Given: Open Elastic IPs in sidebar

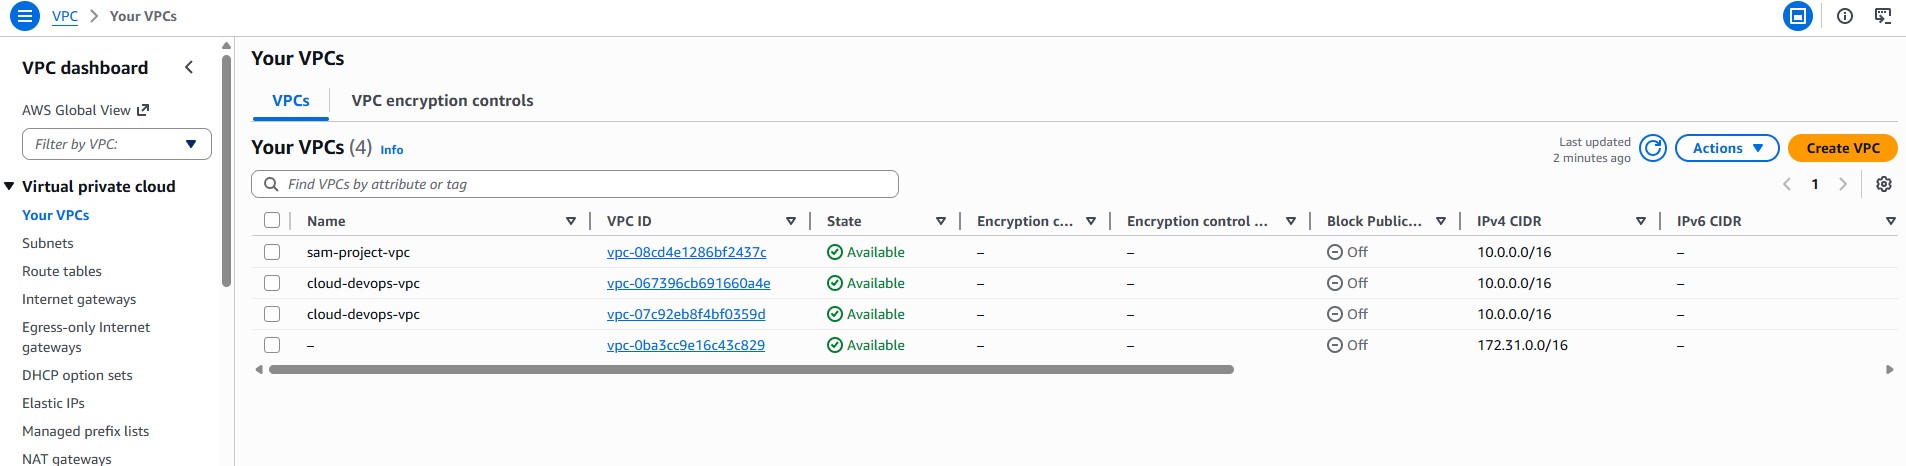Looking at the screenshot, I should pyautogui.click(x=53, y=403).
